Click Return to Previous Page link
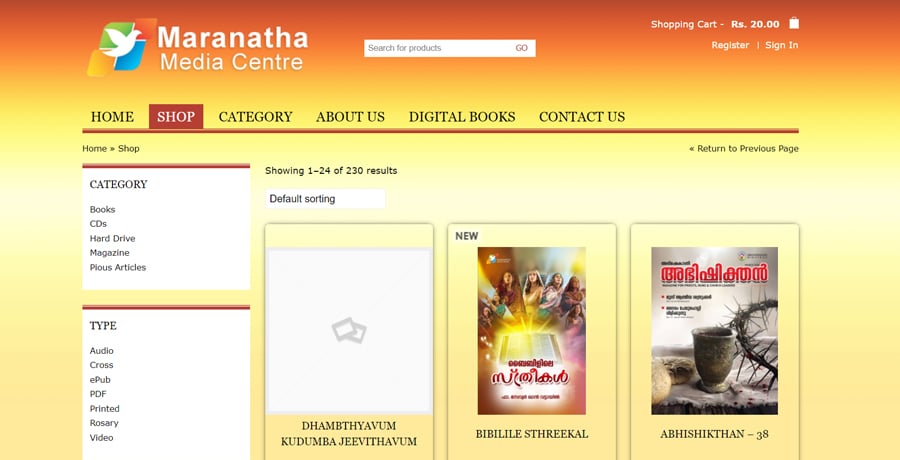900x460 pixels. tap(744, 148)
